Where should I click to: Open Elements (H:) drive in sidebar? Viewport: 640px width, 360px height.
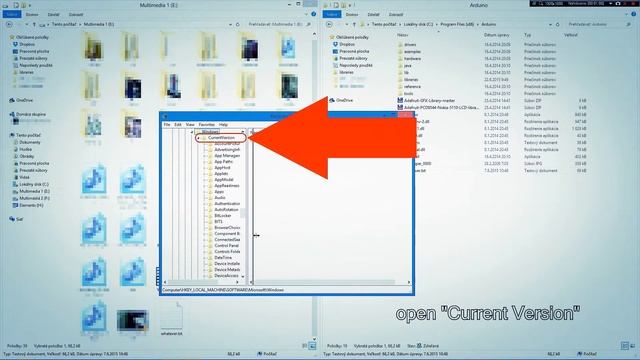(x=31, y=205)
